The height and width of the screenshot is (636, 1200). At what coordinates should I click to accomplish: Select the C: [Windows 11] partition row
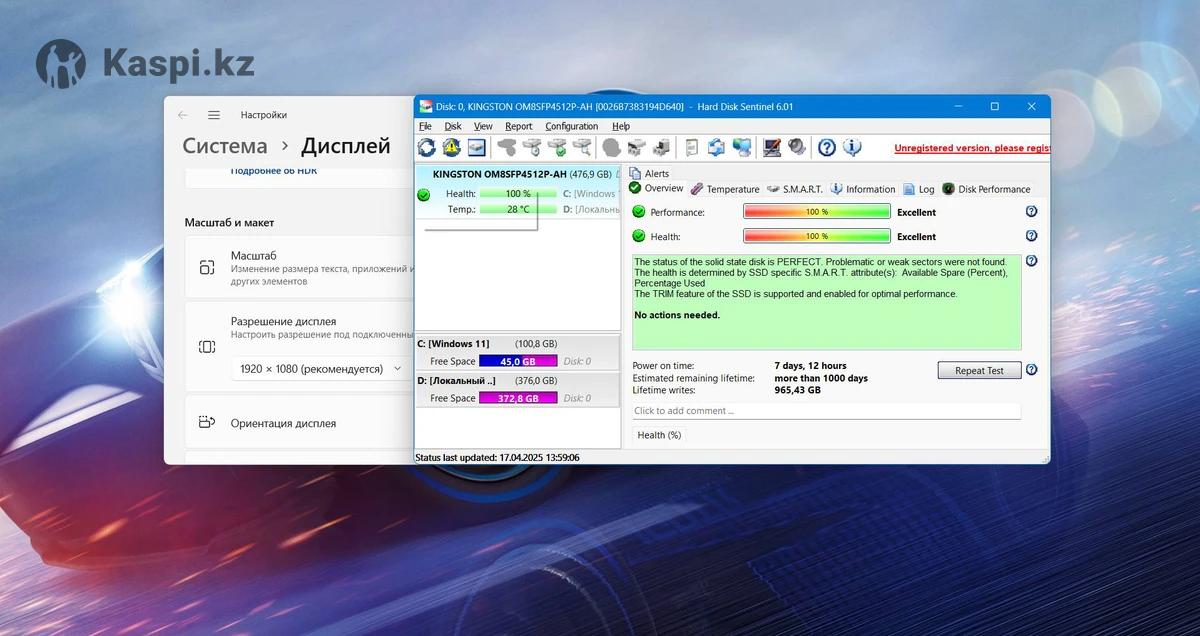point(518,353)
